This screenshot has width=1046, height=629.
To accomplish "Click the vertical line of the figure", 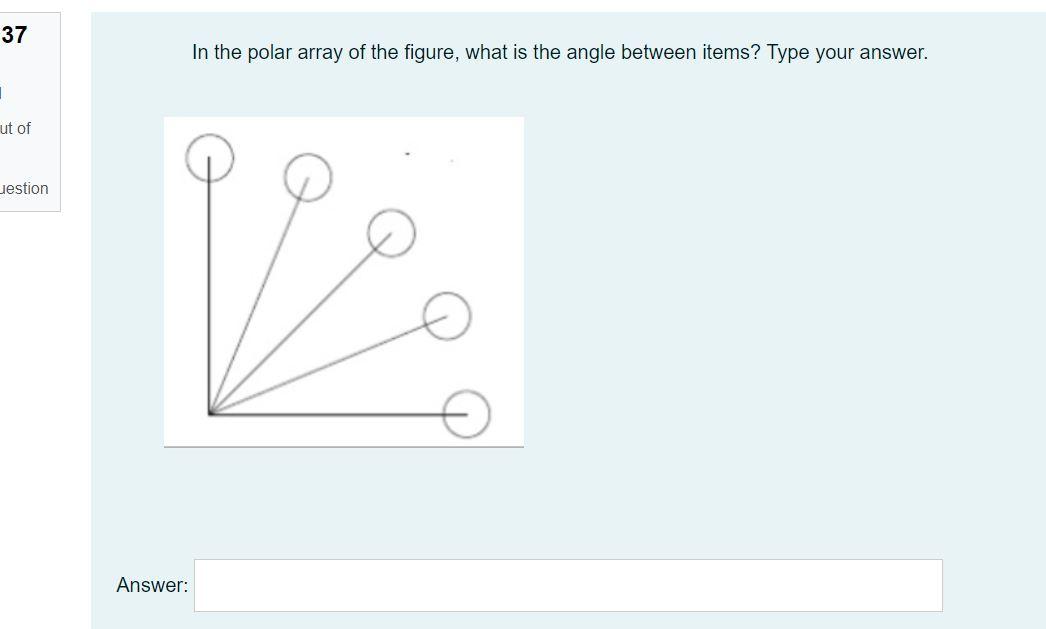I will click(x=209, y=290).
